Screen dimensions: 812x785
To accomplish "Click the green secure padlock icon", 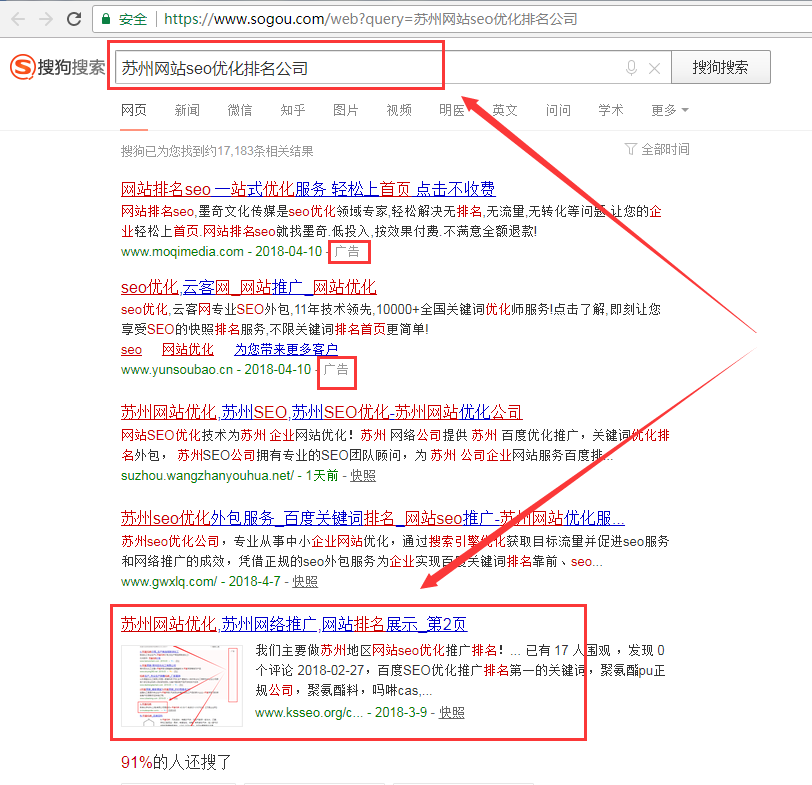I will 106,19.
